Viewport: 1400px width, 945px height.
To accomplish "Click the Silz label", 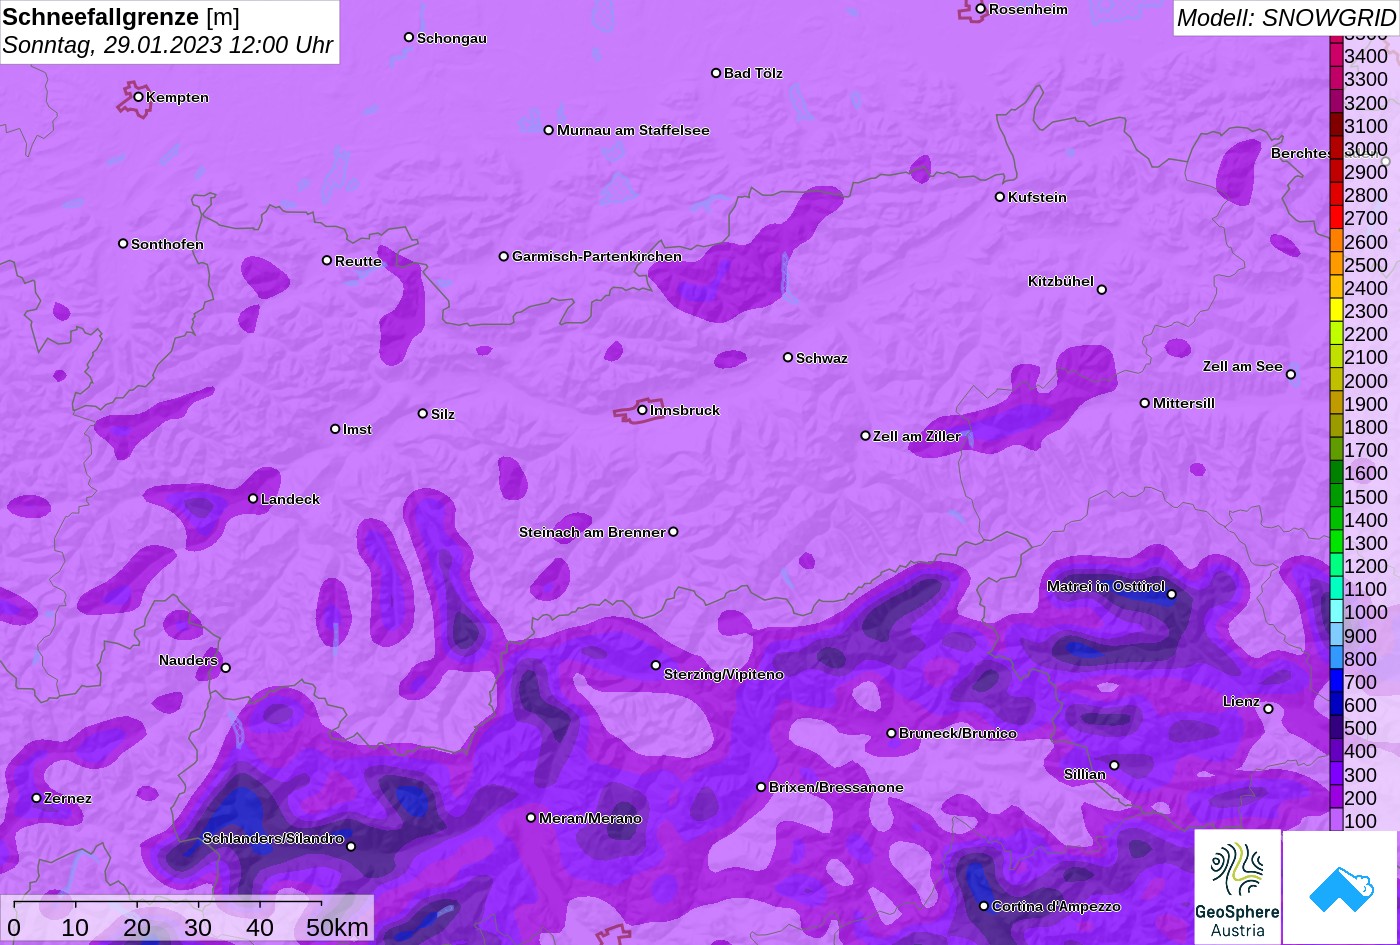I will [x=443, y=414].
